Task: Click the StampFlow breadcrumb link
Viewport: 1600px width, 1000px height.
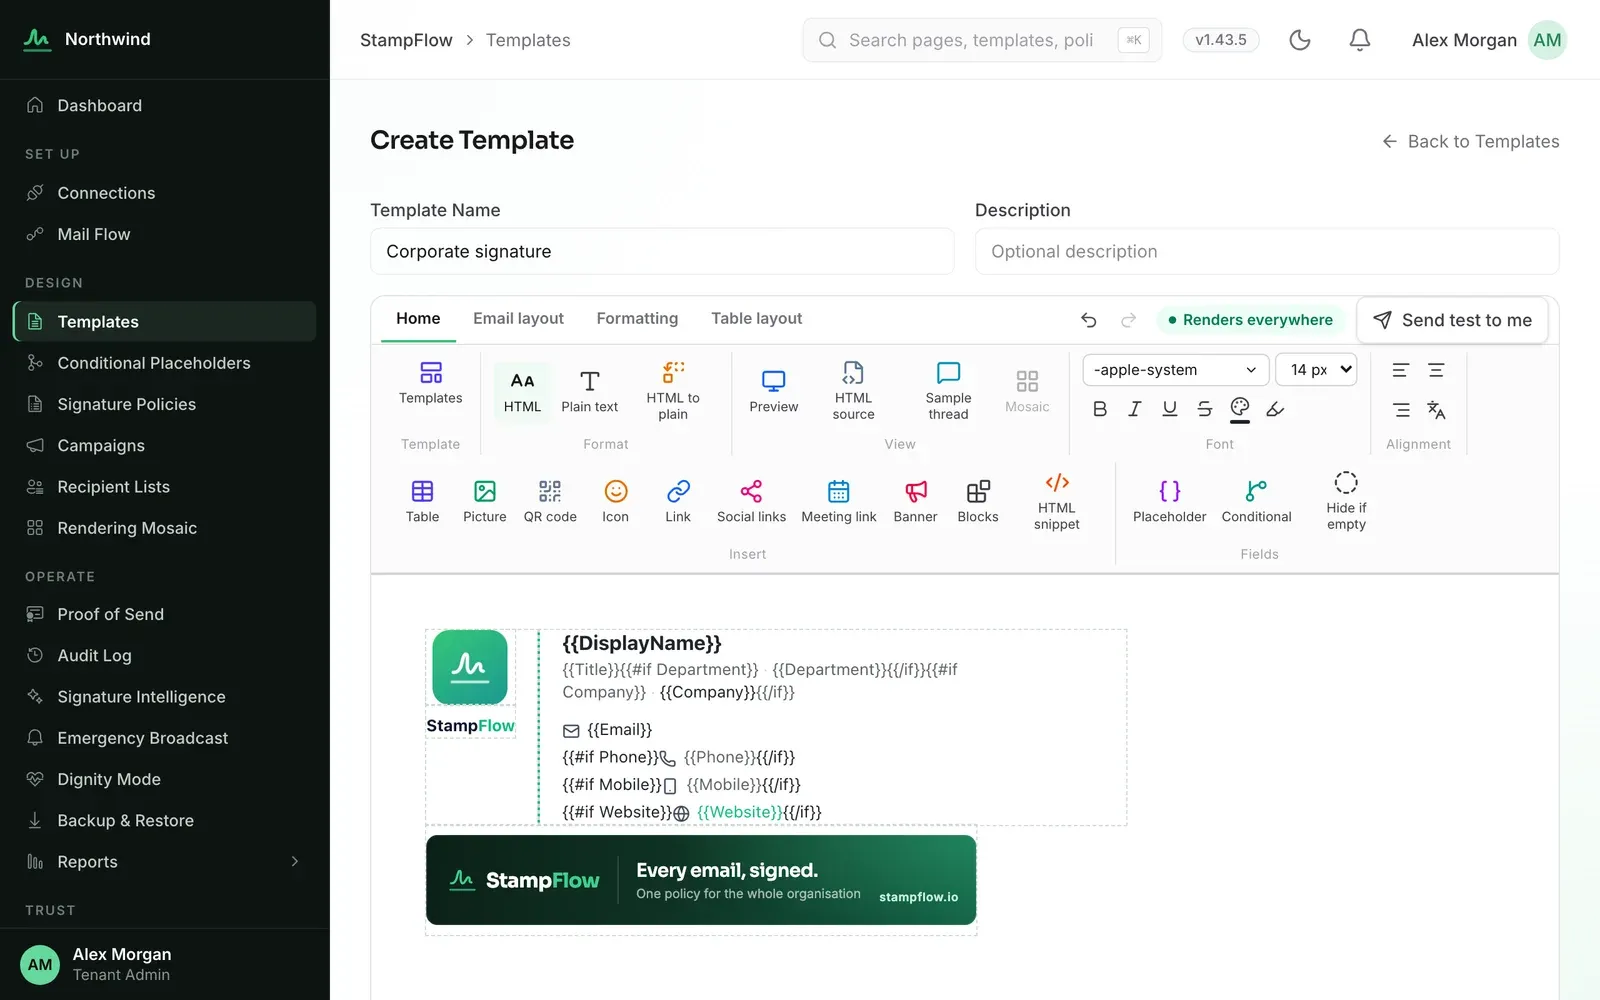Action: [x=406, y=40]
